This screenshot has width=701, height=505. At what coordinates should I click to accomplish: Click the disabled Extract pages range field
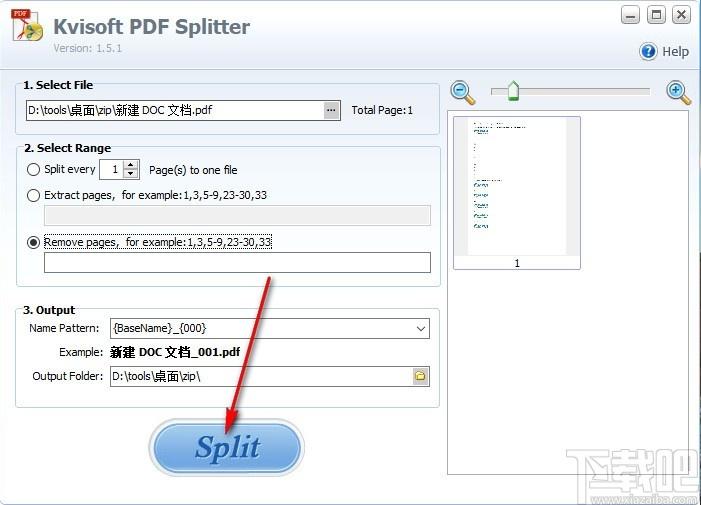tap(237, 216)
